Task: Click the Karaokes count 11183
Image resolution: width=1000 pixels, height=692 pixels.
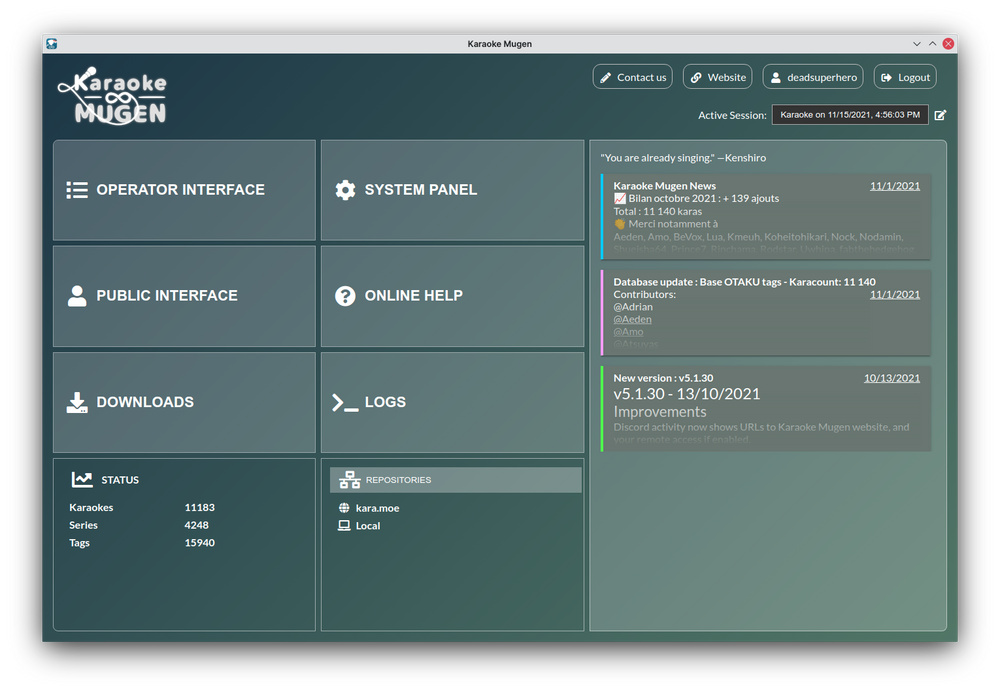Action: (x=200, y=508)
